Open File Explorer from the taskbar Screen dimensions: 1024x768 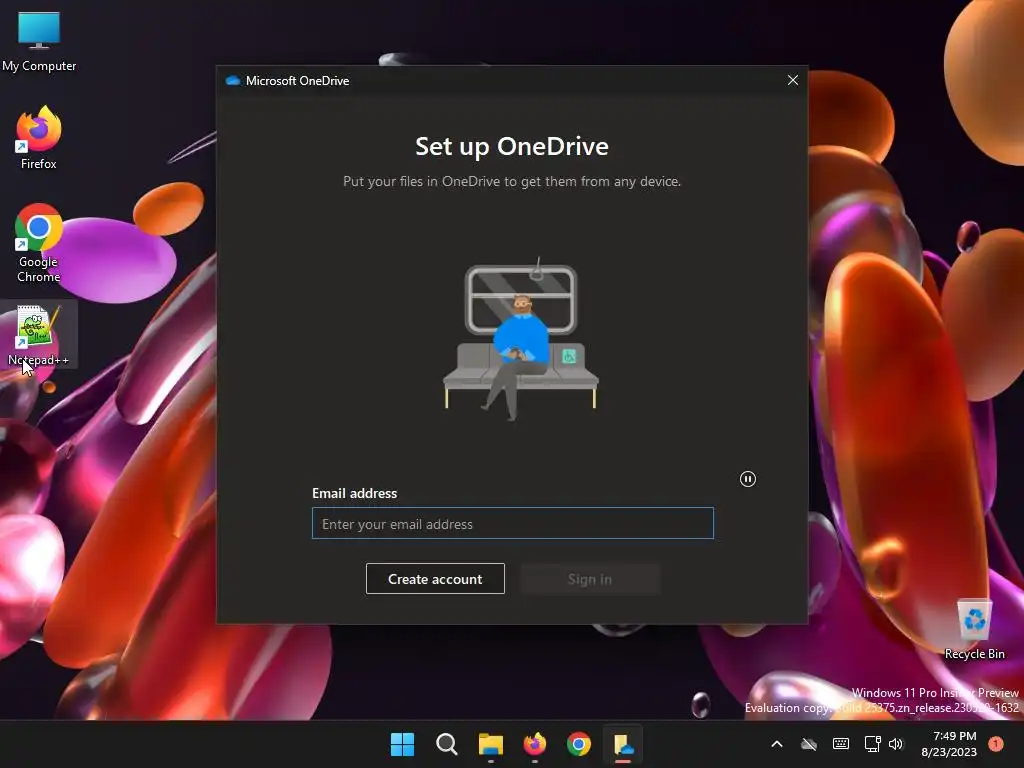(490, 744)
